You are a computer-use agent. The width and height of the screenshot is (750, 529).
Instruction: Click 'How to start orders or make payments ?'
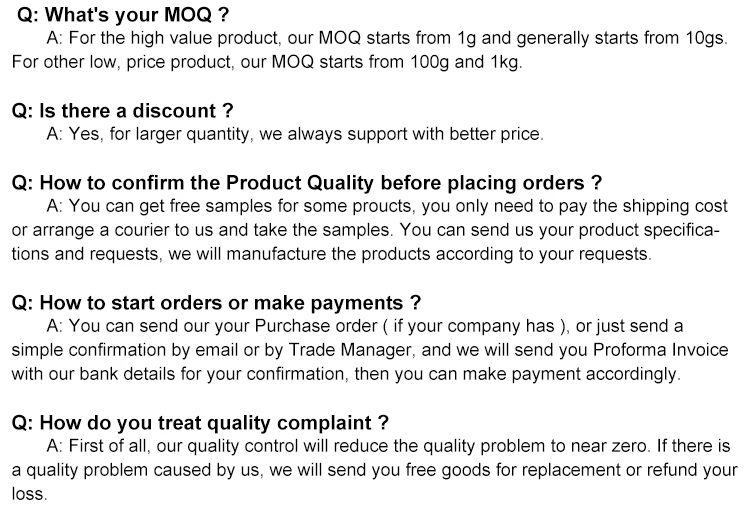[216, 303]
